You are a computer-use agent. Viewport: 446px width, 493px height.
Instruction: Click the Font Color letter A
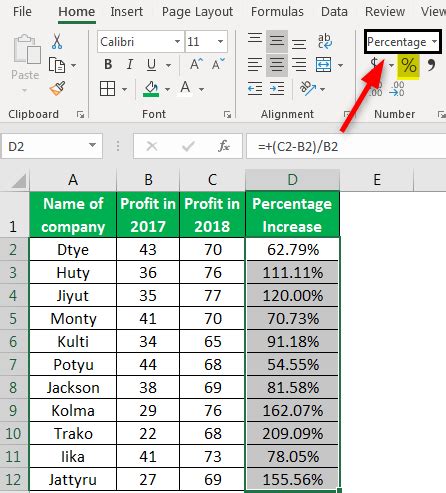click(x=185, y=89)
